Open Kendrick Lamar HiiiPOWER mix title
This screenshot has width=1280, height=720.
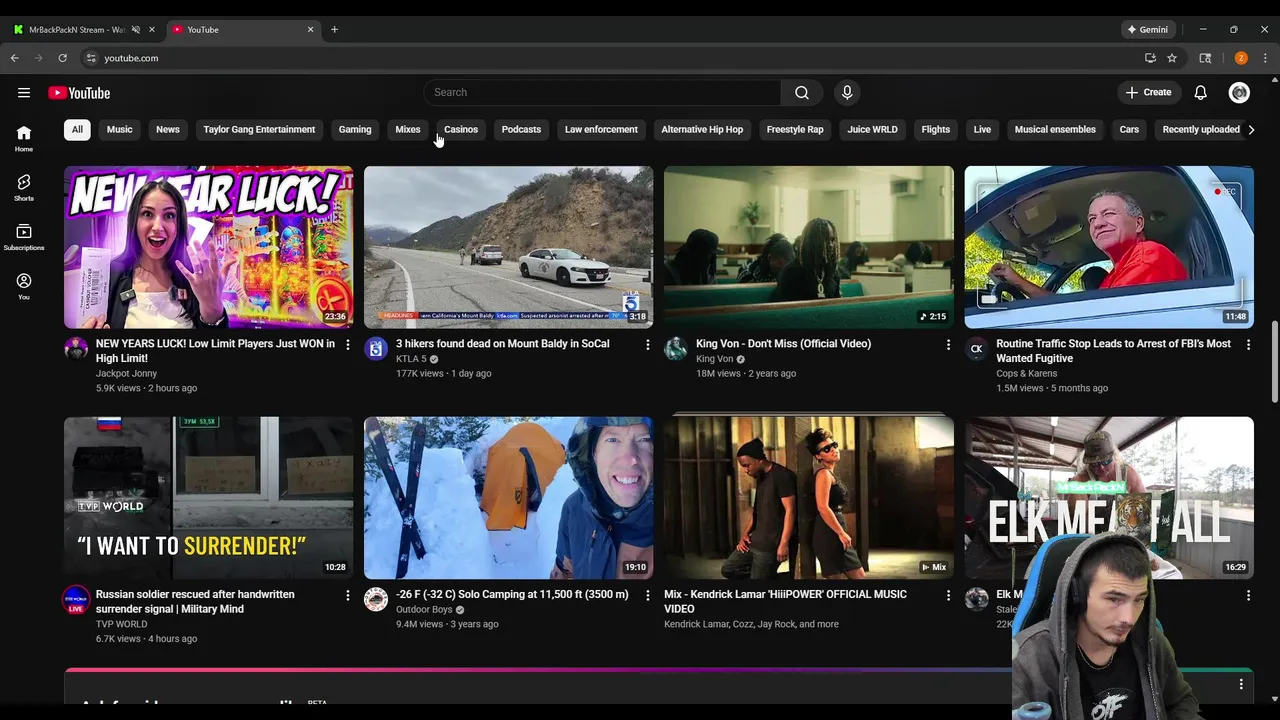pyautogui.click(x=785, y=601)
